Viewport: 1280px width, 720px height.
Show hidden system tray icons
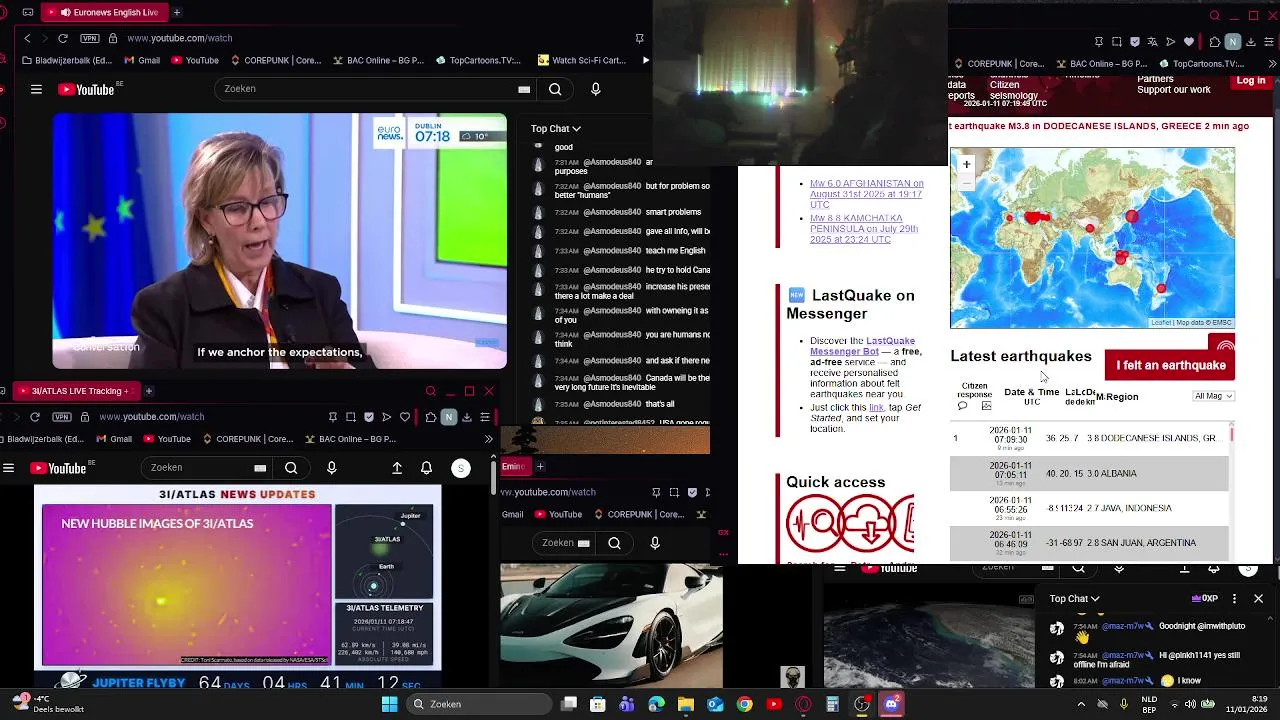[1081, 704]
